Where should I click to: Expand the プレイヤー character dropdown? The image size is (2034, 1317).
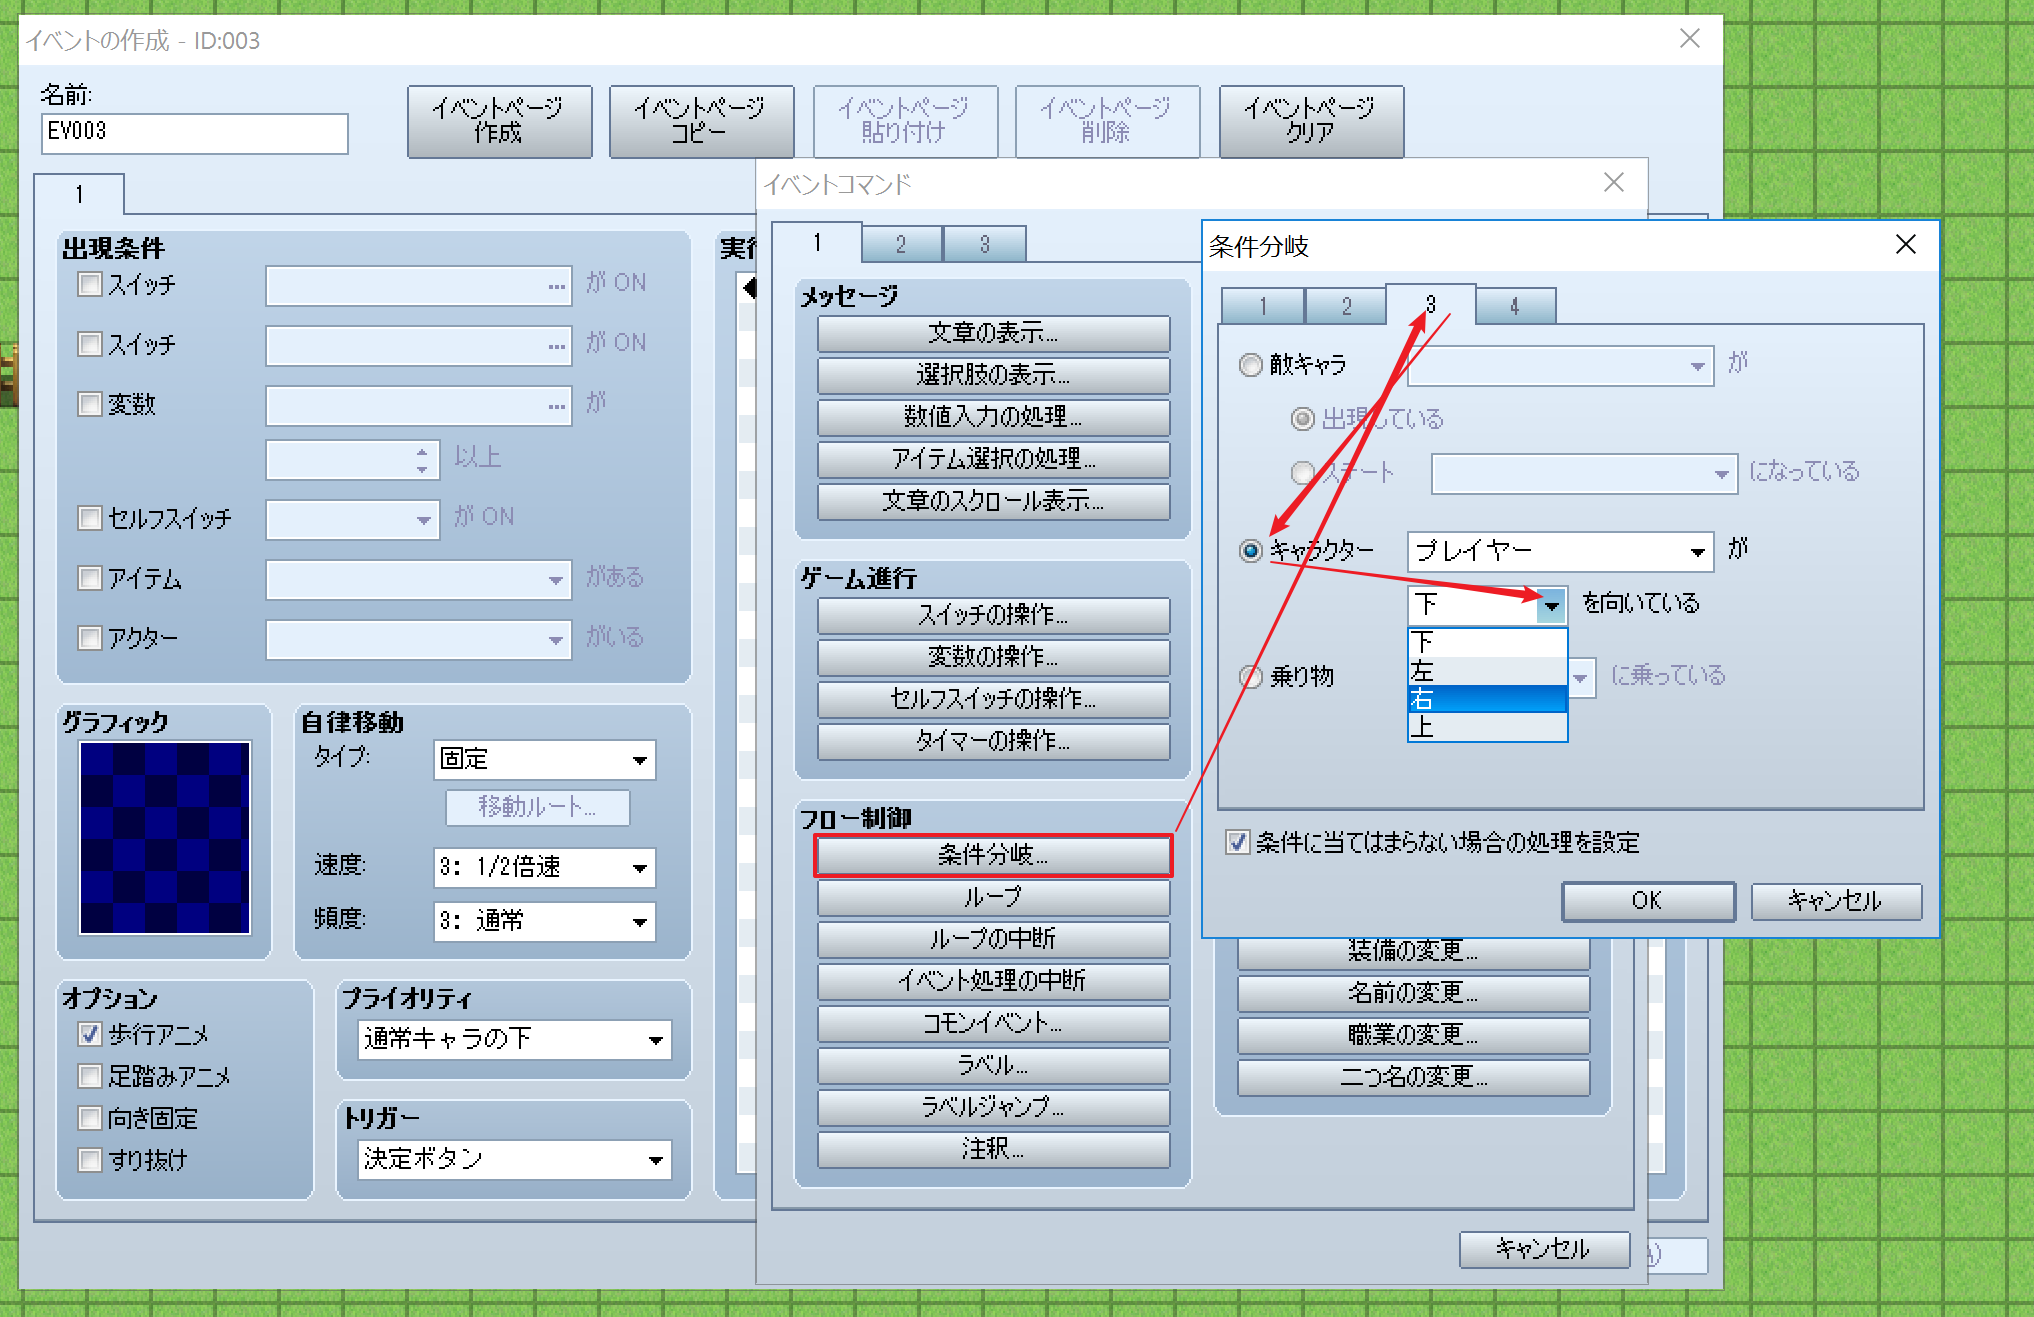pyautogui.click(x=1697, y=552)
